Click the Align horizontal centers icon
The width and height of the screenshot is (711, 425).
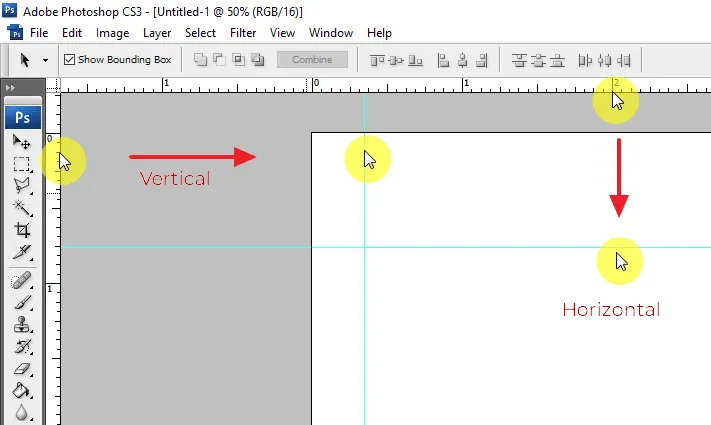(x=463, y=60)
